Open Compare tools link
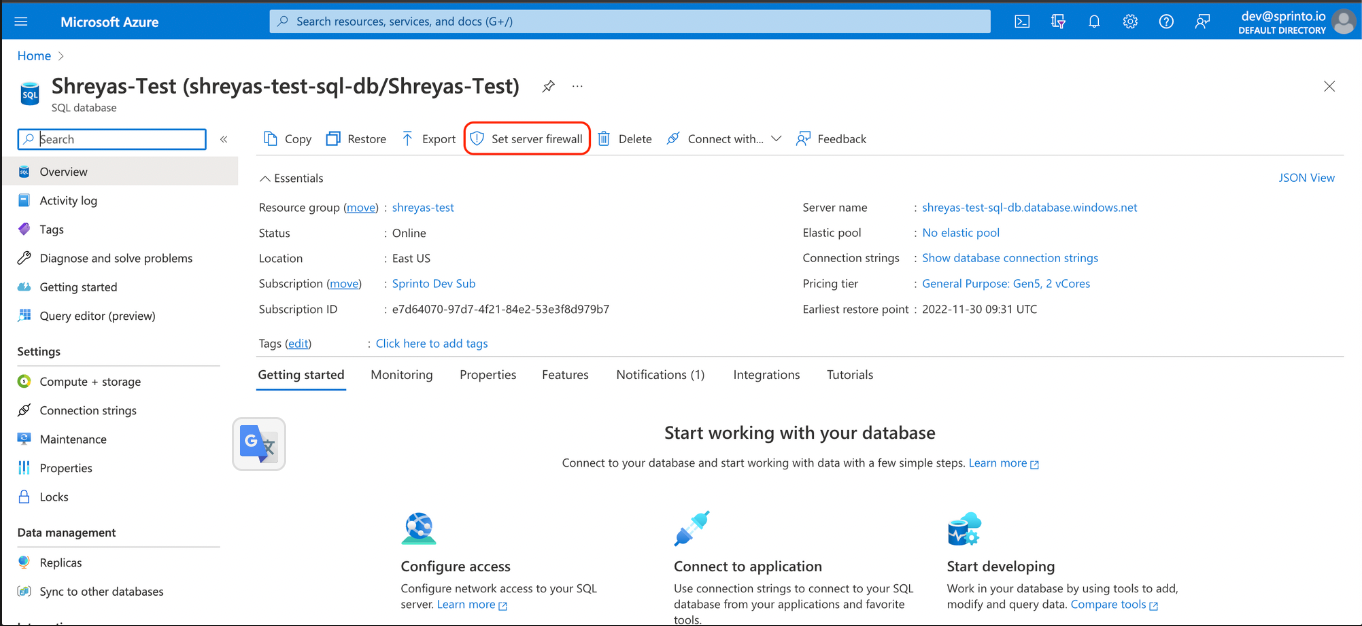 click(1114, 605)
